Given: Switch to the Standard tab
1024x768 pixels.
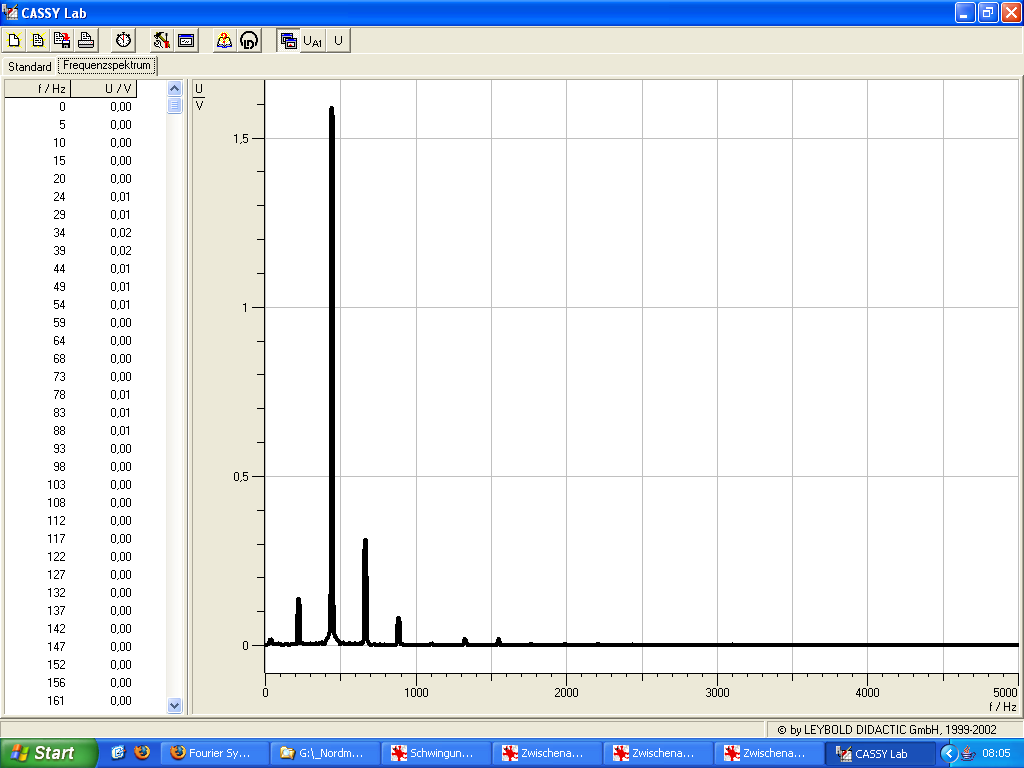Looking at the screenshot, I should point(30,67).
